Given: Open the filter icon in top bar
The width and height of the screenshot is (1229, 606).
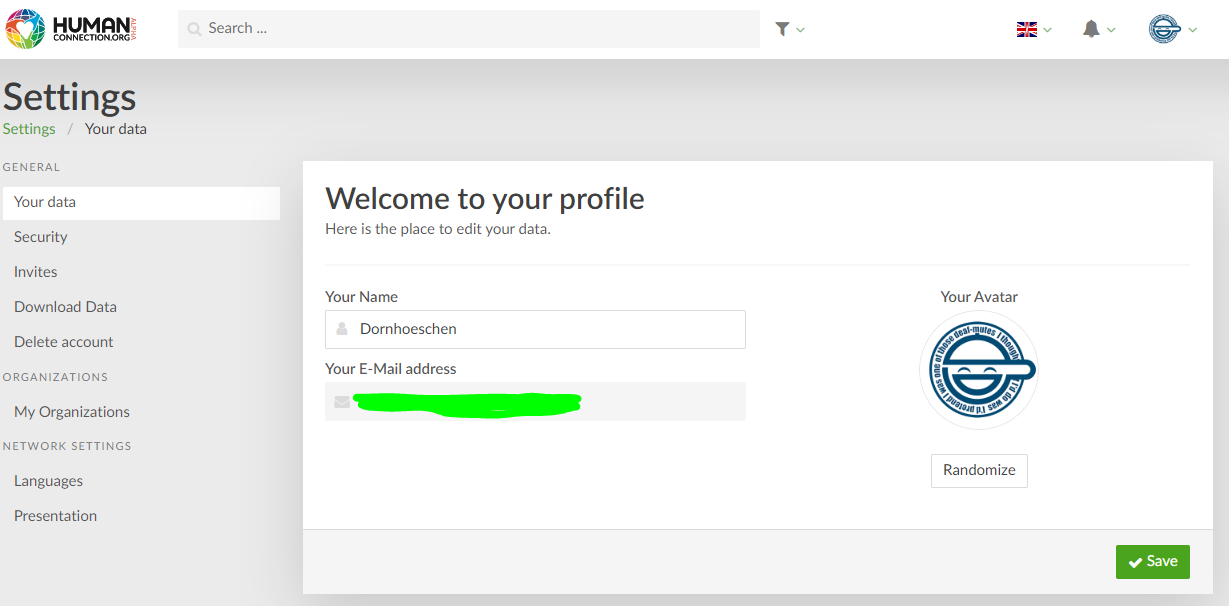Looking at the screenshot, I should pyautogui.click(x=783, y=29).
